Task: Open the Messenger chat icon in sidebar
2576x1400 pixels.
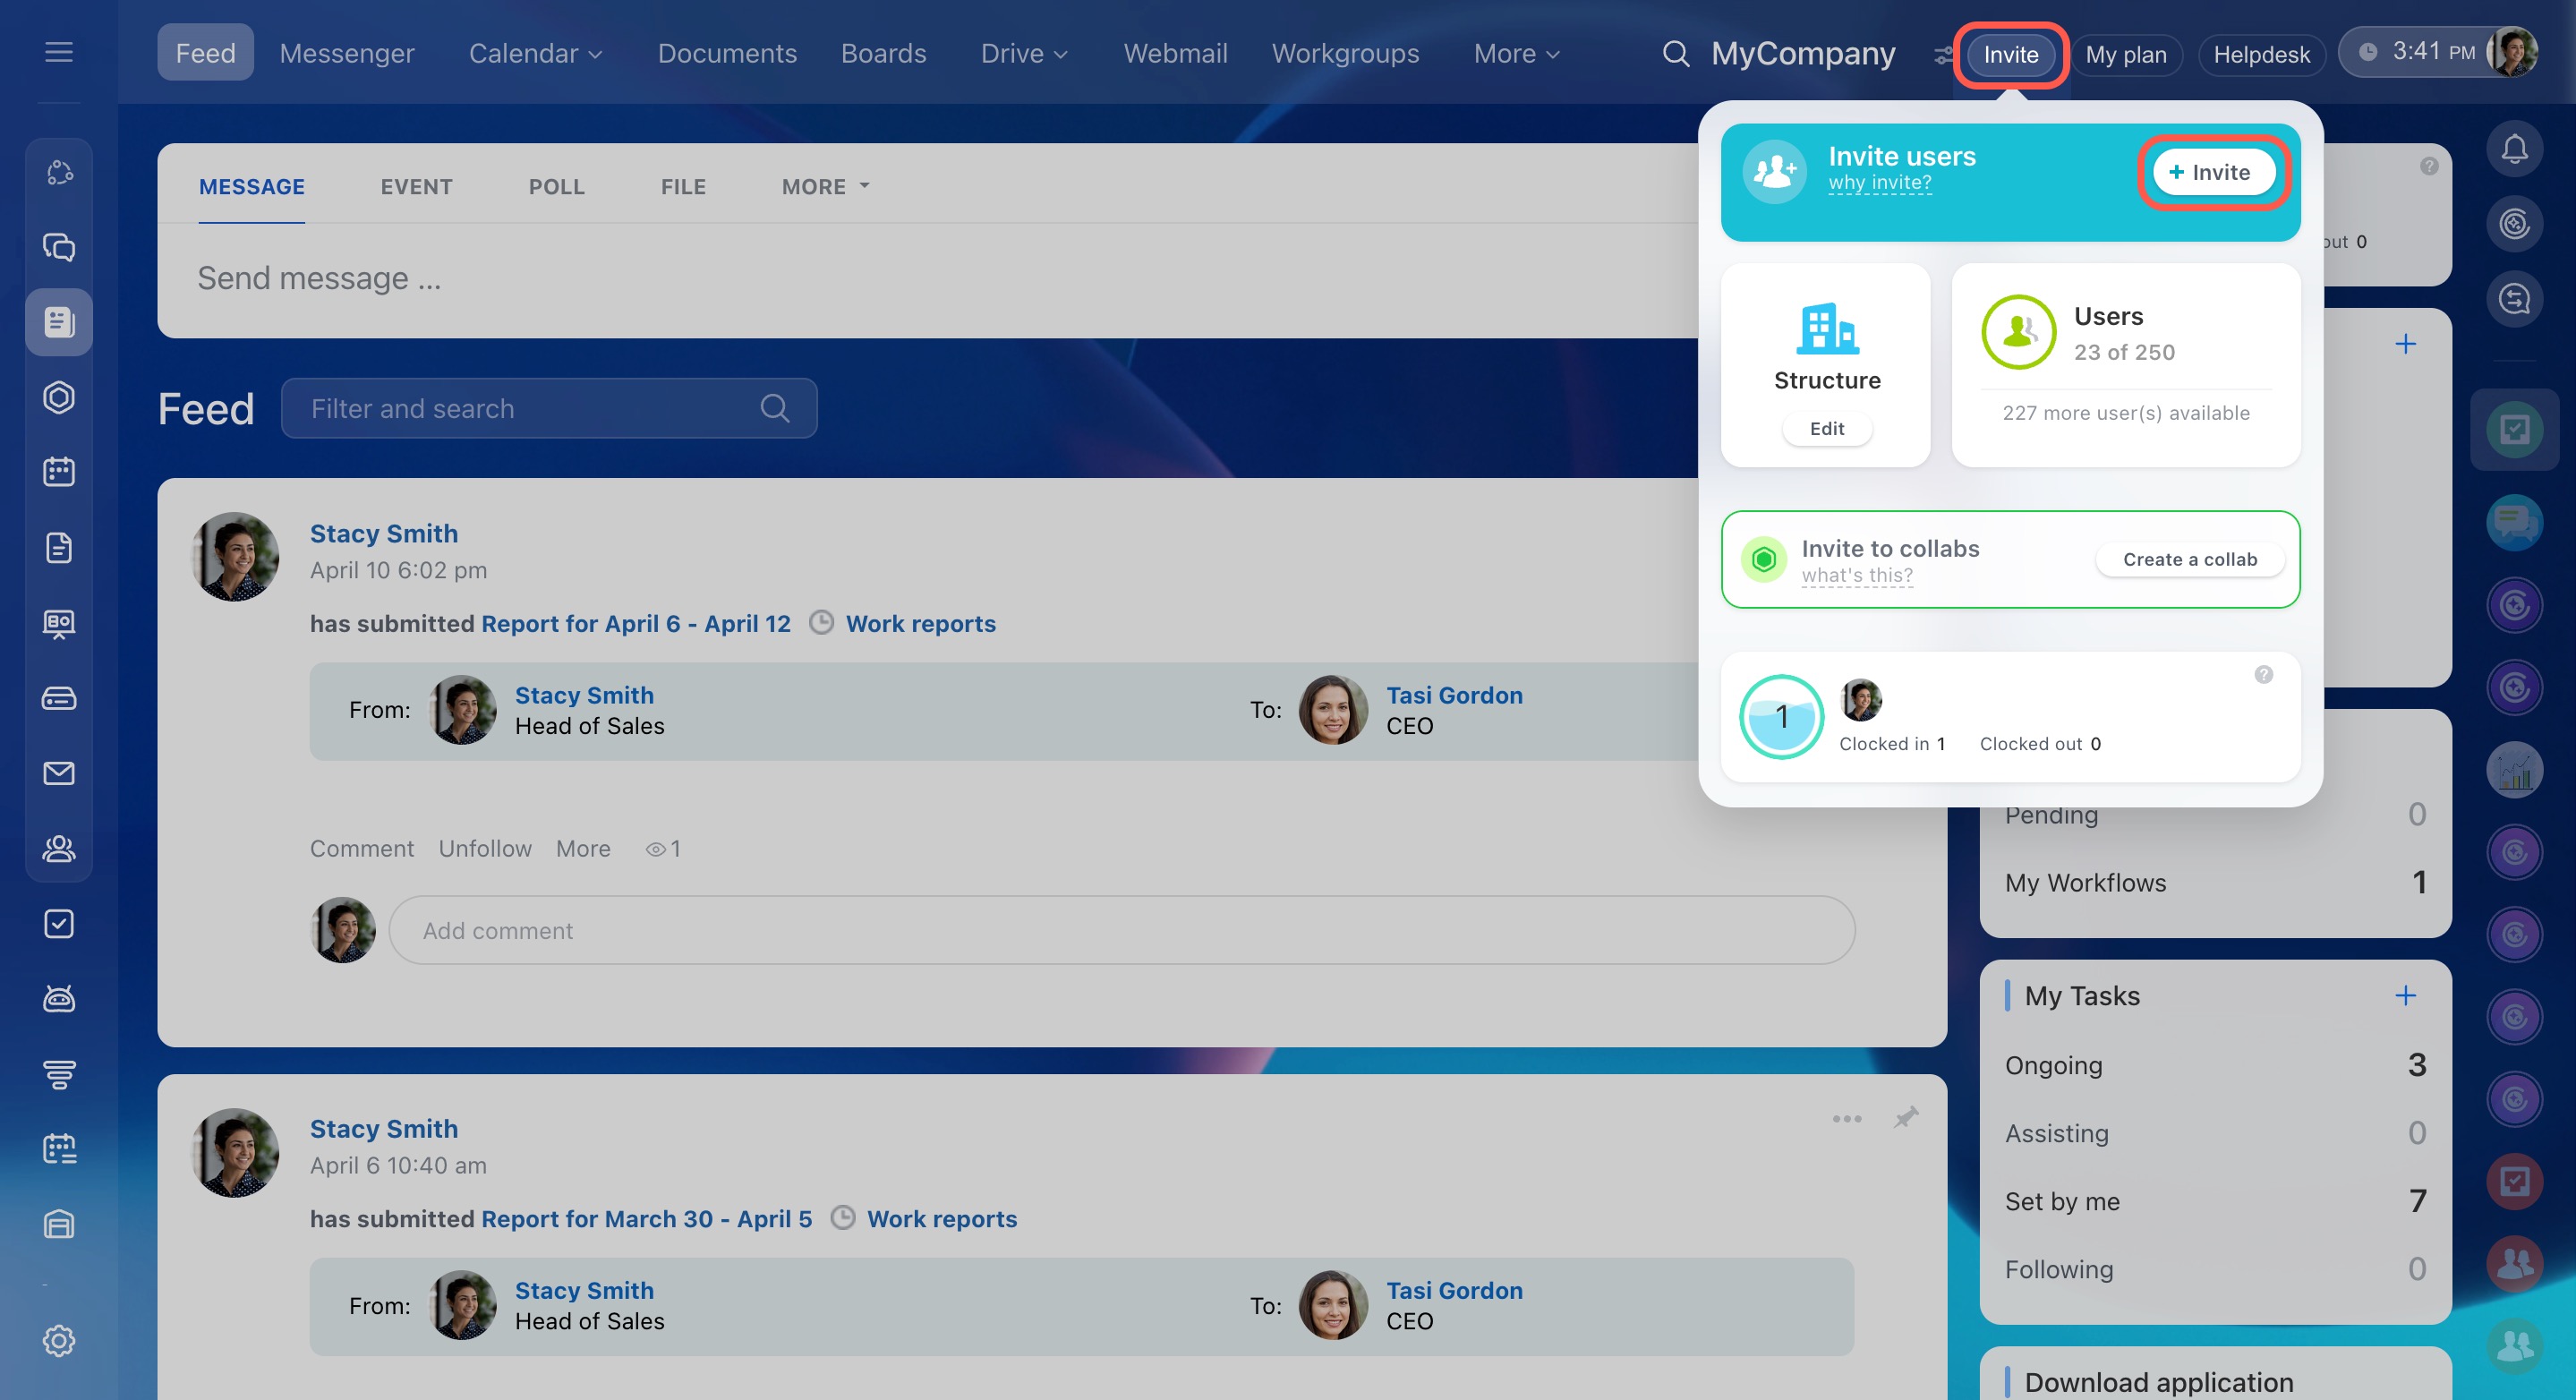Action: (59, 247)
